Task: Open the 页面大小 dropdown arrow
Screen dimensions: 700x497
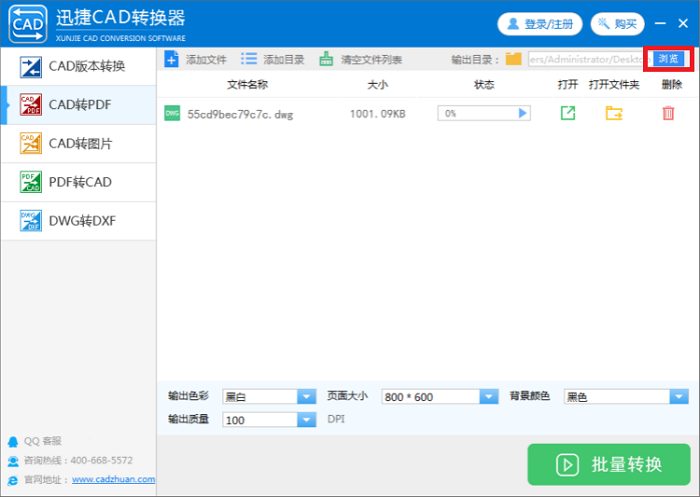Action: (489, 397)
